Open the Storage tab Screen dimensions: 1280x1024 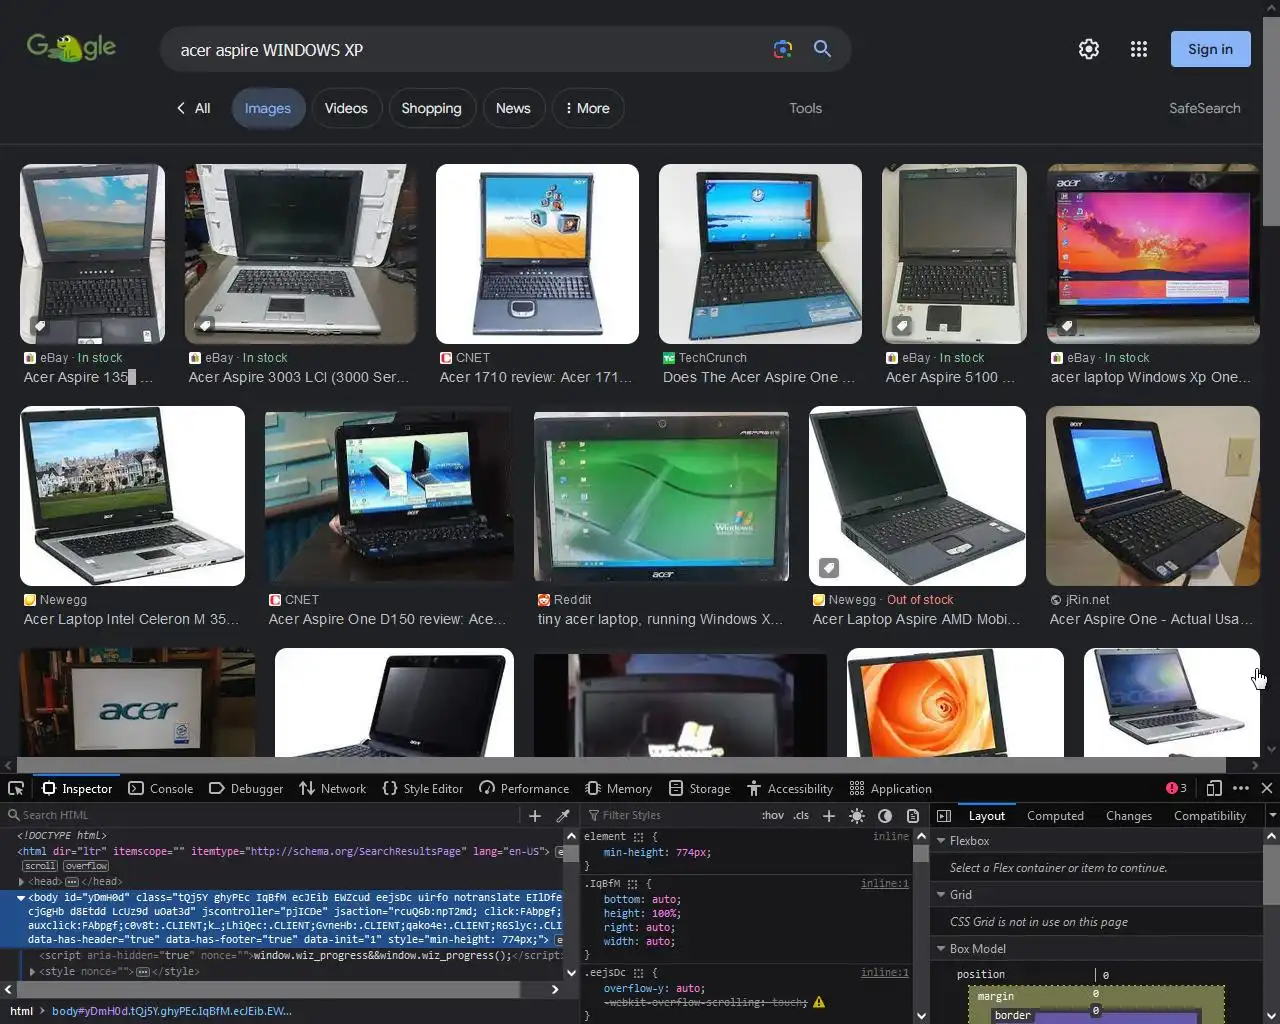pos(700,788)
